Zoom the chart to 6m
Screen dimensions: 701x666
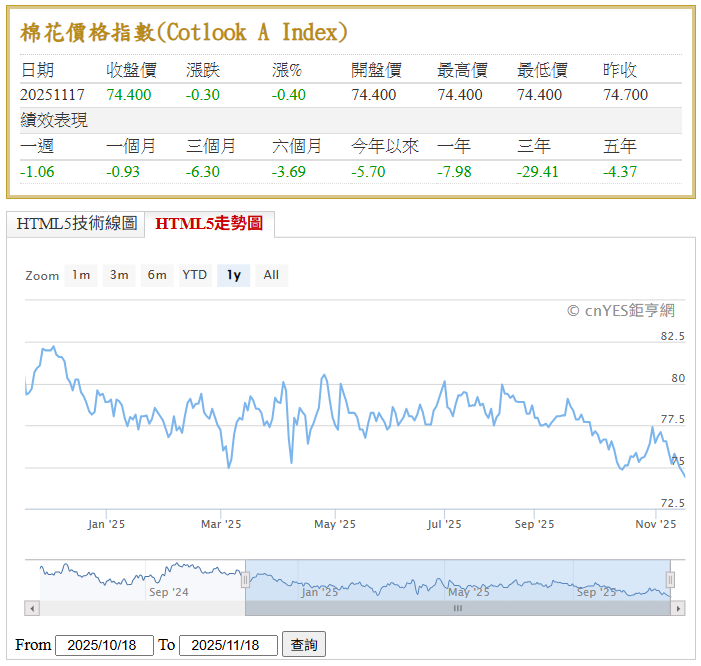pos(157,275)
